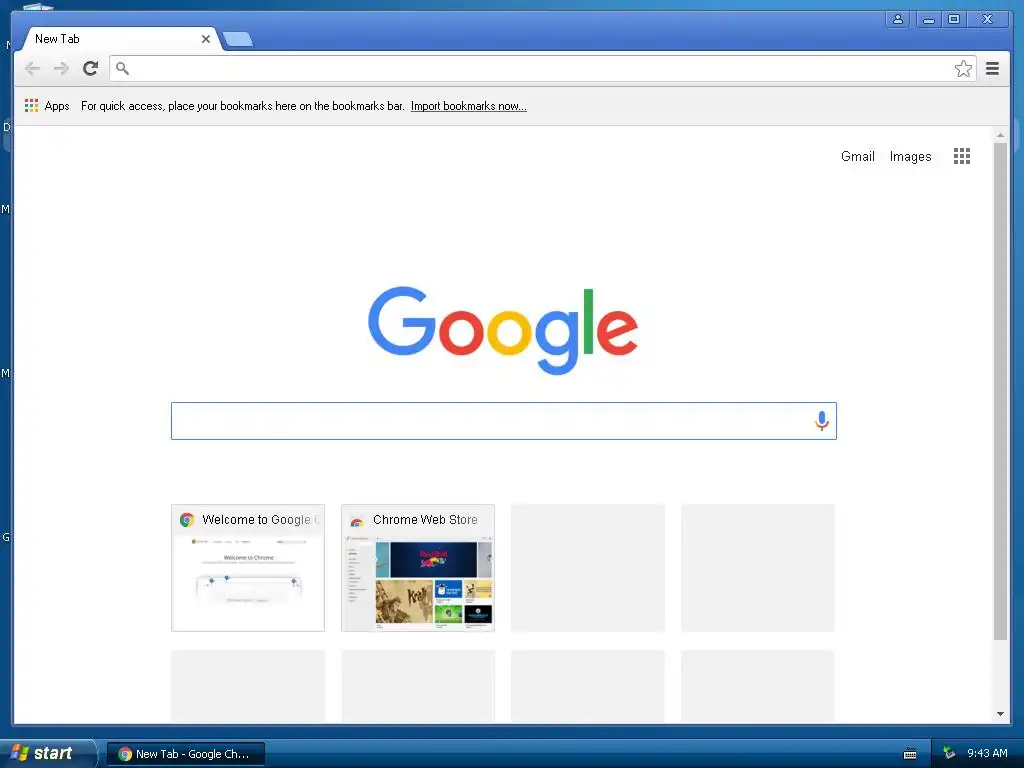Click the Import bookmarks now link
The image size is (1024, 768).
click(468, 106)
